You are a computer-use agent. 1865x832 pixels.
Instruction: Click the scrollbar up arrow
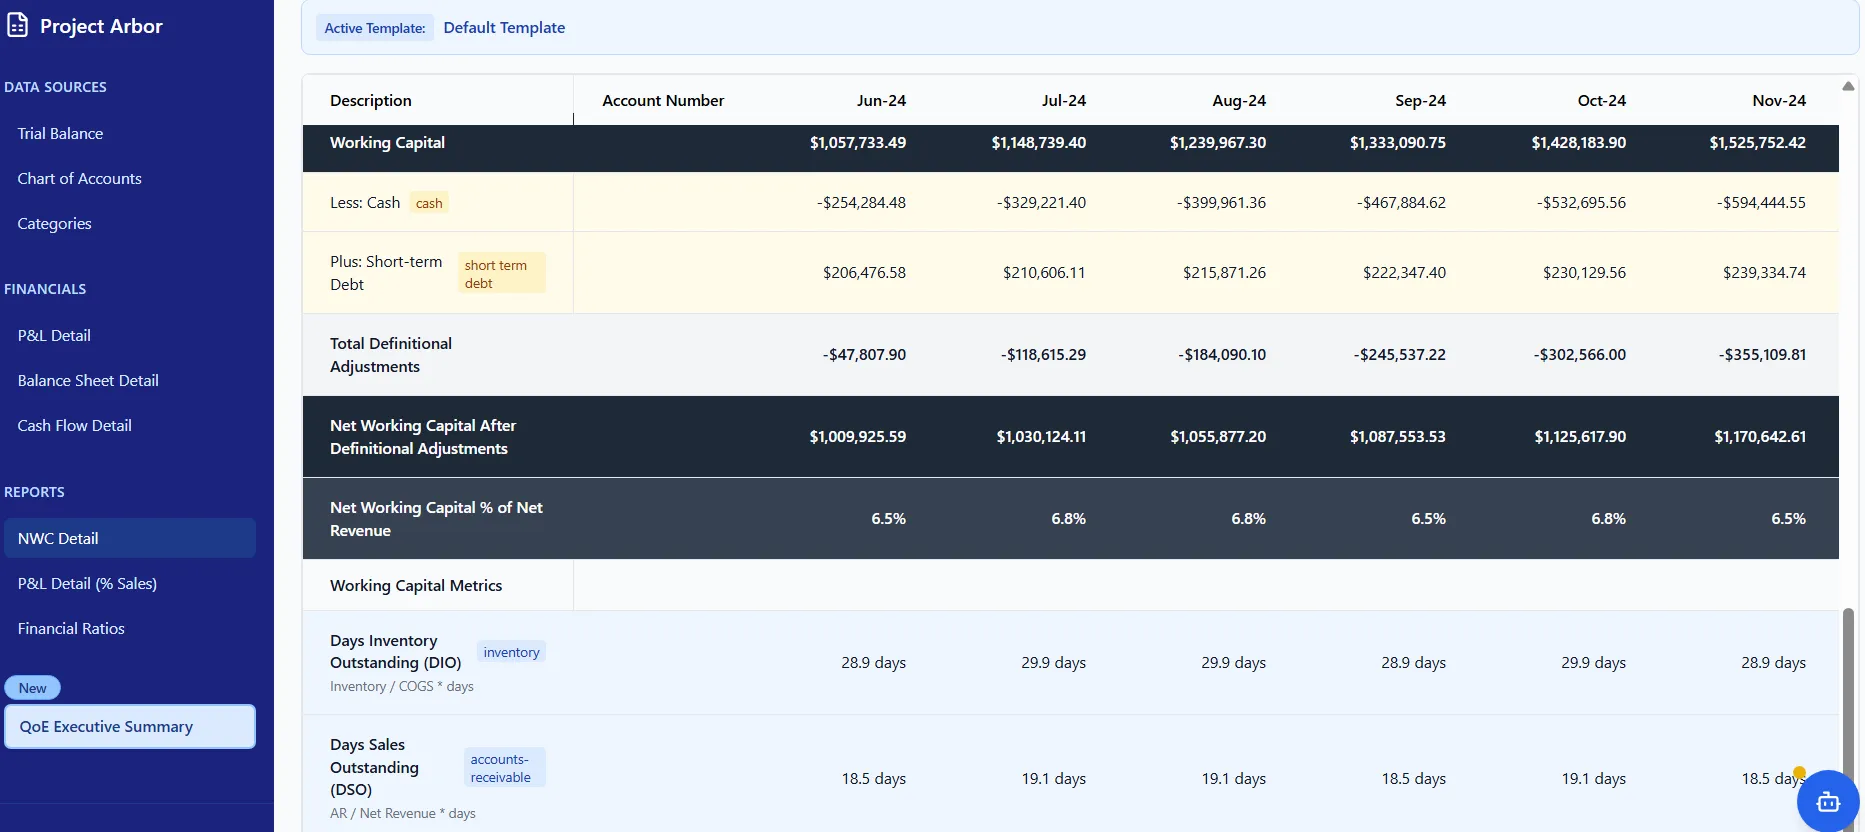1848,86
